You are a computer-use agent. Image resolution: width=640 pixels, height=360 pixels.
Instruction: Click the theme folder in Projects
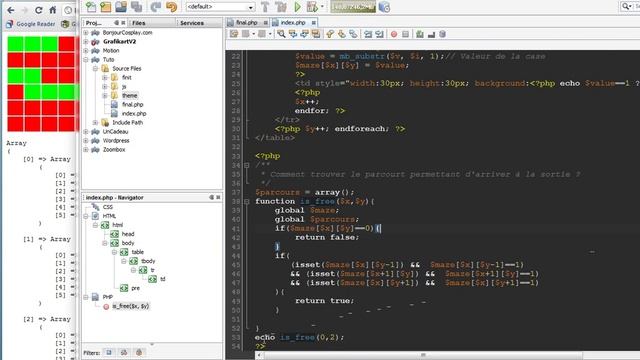click(129, 96)
